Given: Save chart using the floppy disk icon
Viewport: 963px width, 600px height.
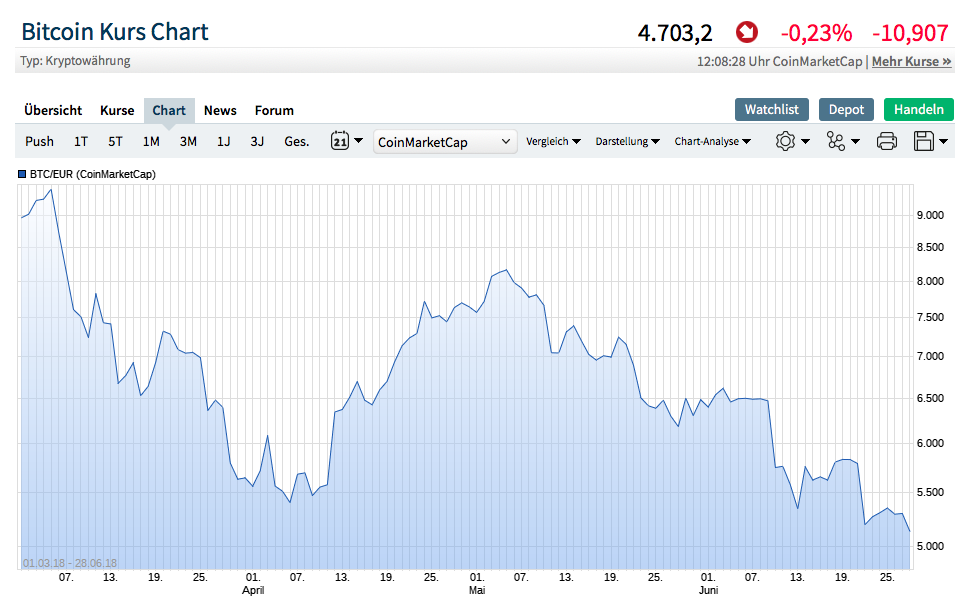Looking at the screenshot, I should click(924, 141).
